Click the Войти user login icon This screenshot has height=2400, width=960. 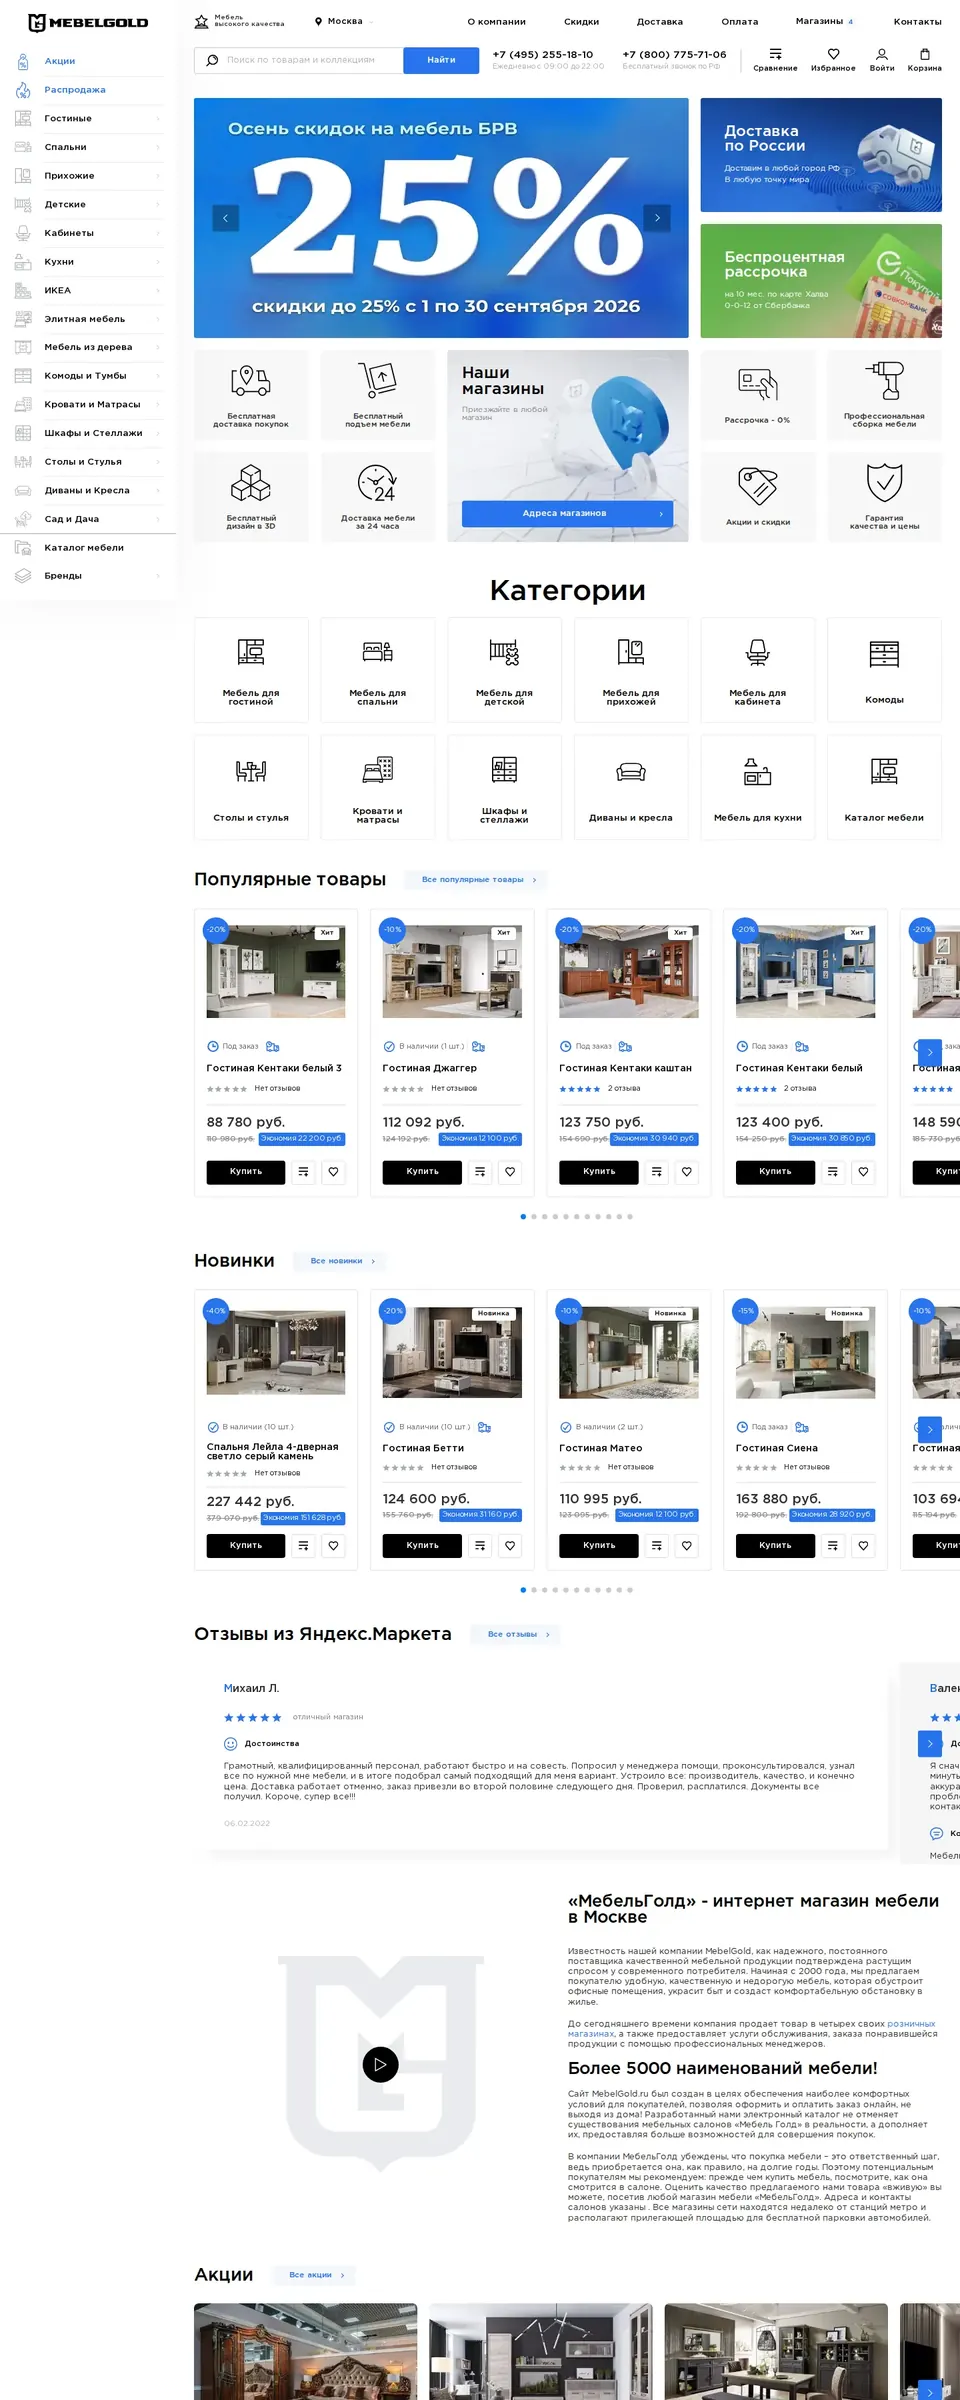881,54
